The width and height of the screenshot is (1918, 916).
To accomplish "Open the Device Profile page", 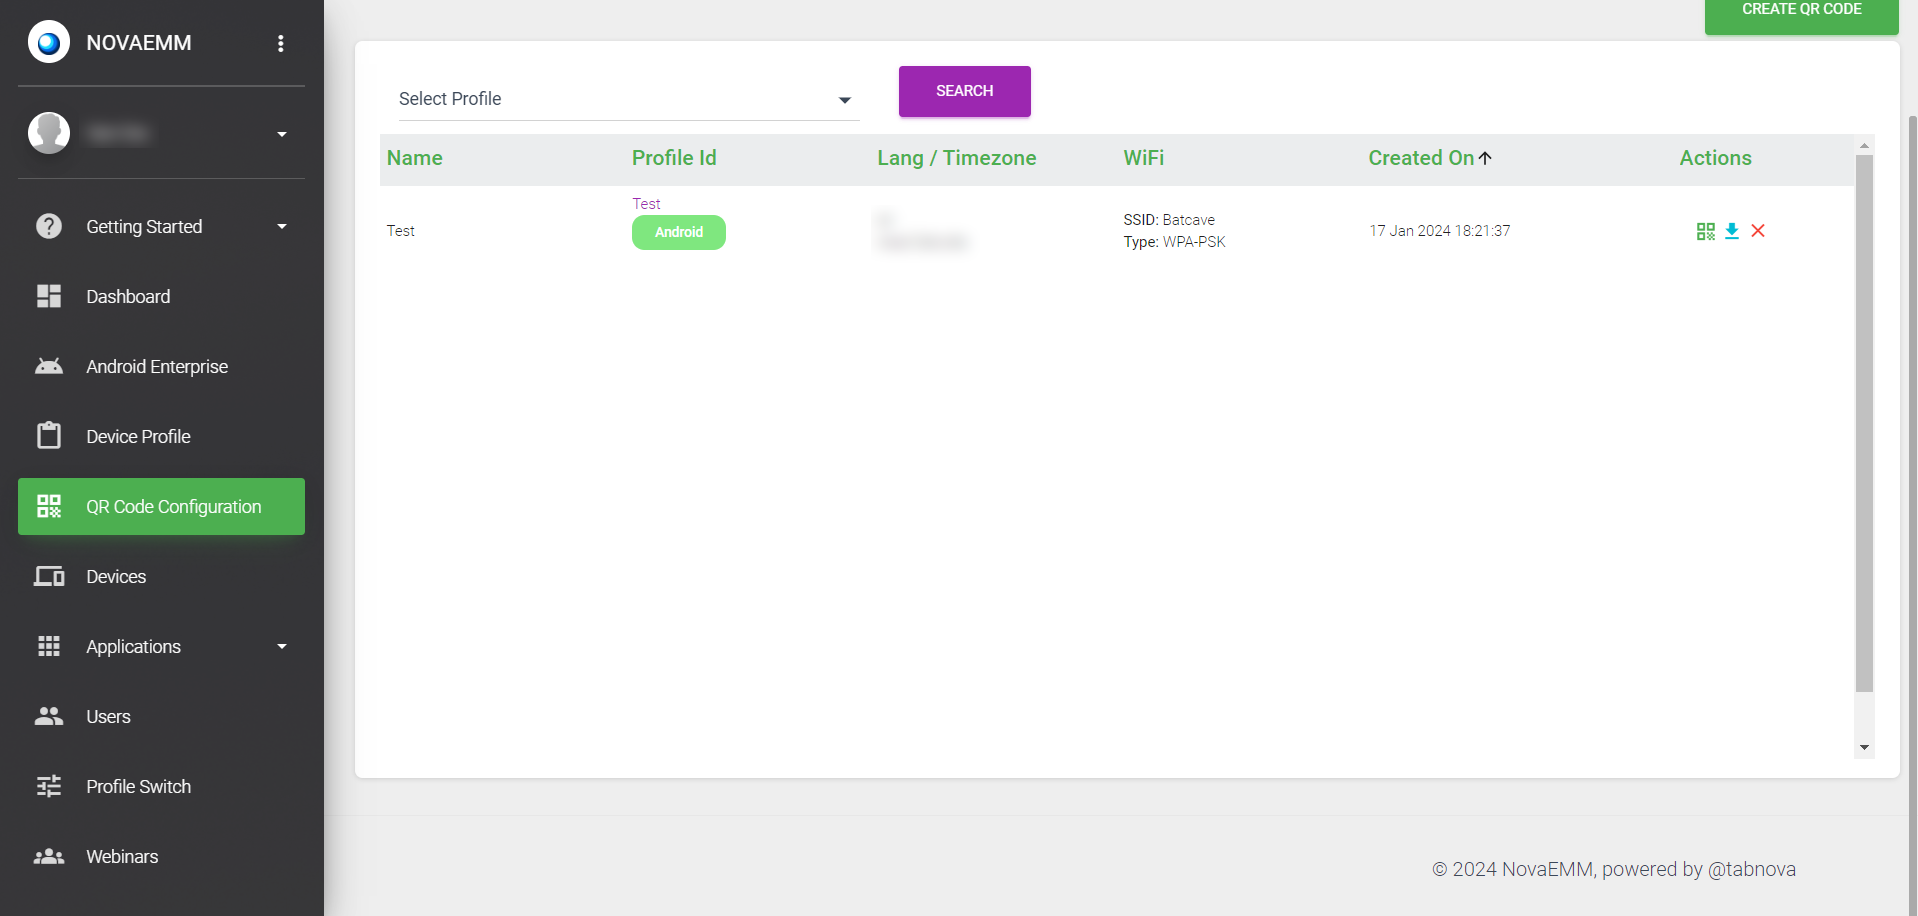I will pyautogui.click(x=138, y=437).
